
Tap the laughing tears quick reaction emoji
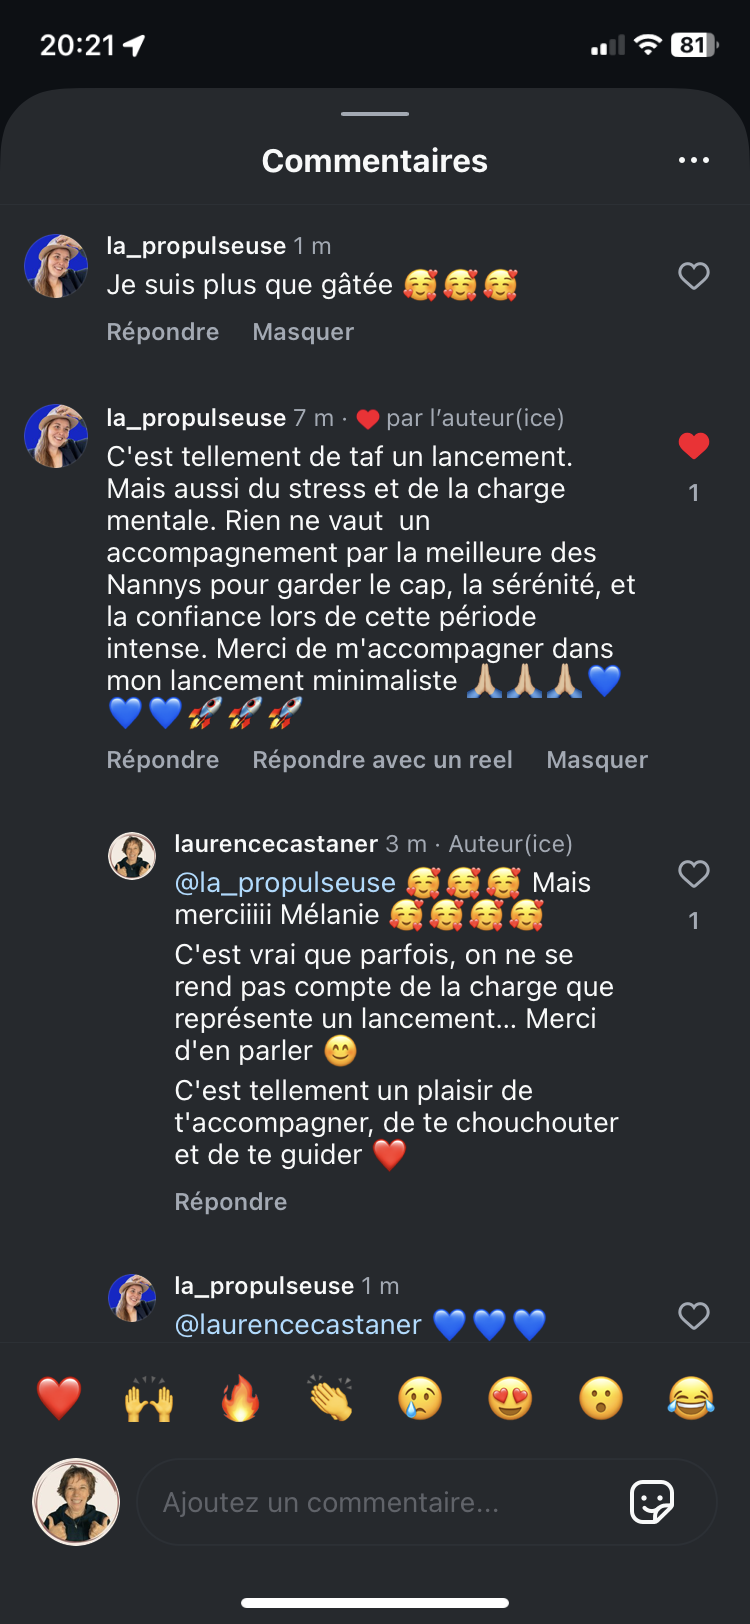click(x=691, y=1398)
